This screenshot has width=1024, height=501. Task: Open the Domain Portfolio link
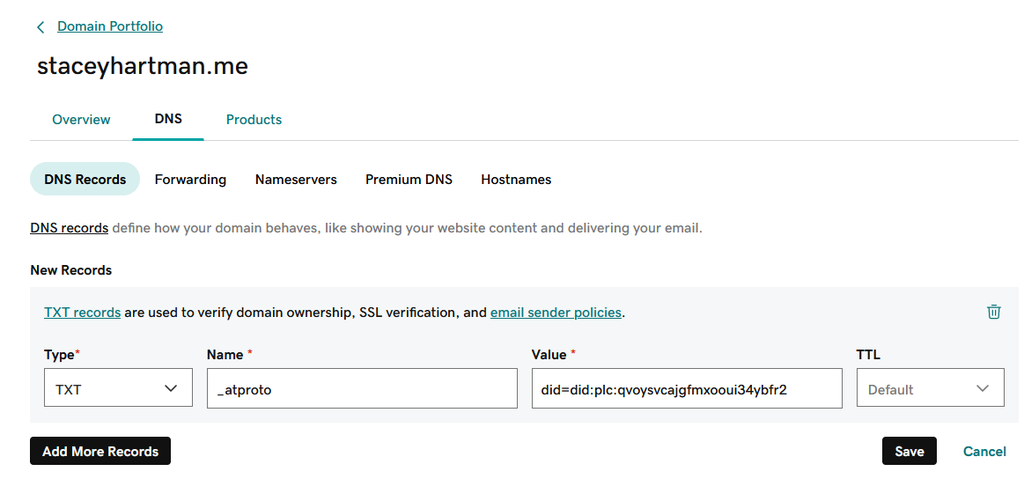coord(110,27)
